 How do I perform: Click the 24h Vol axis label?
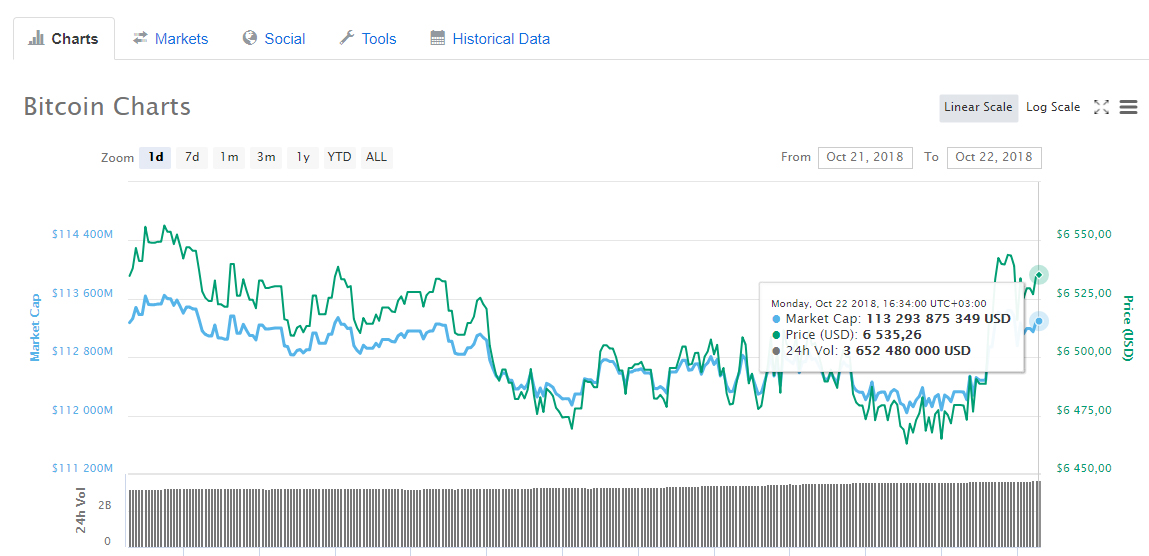(80, 510)
